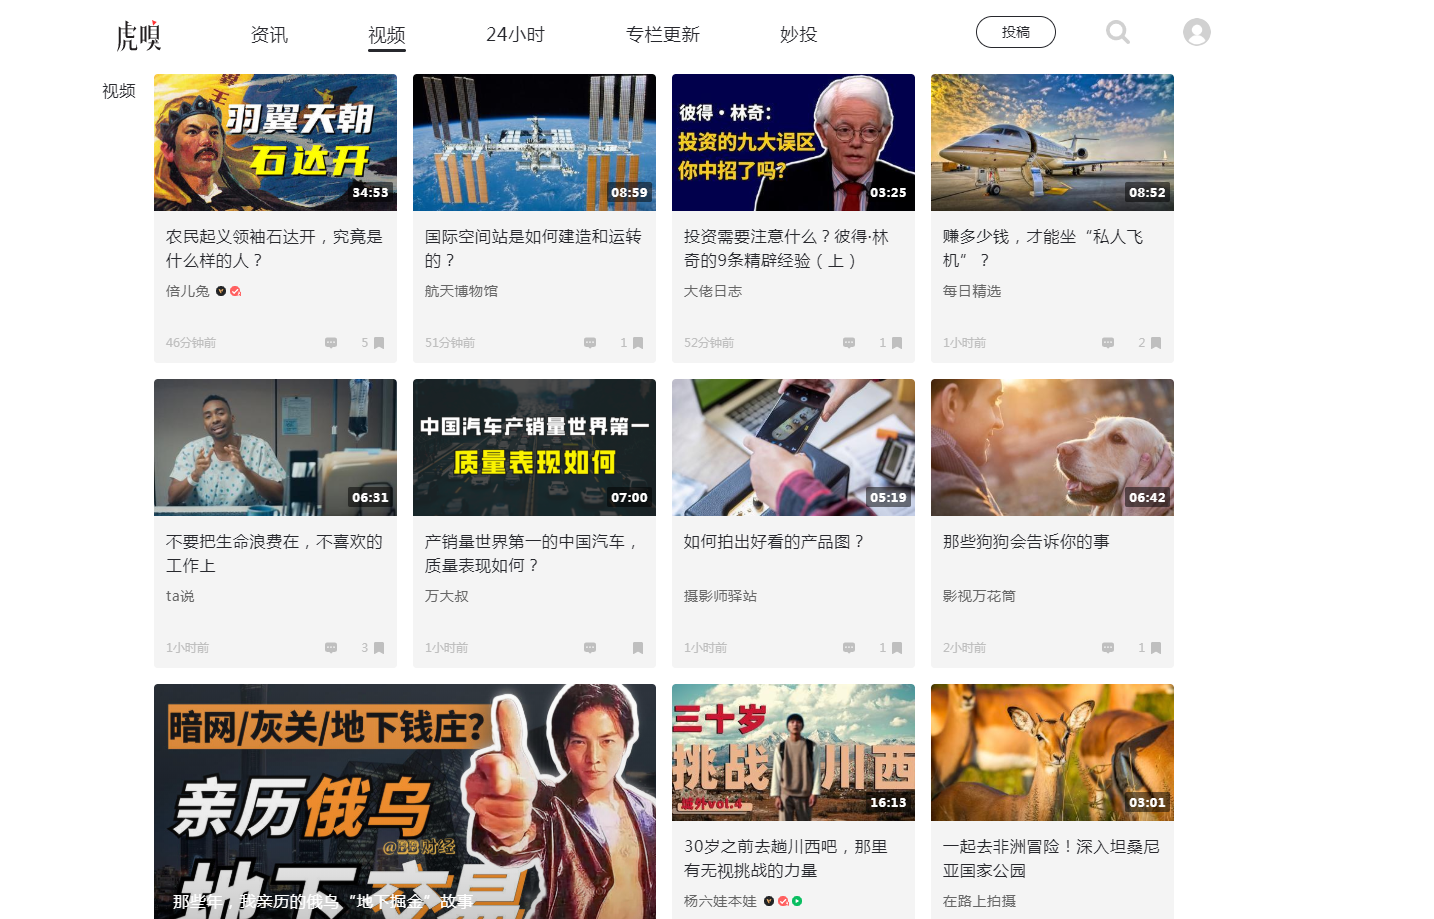
Task: Open title 一起去非洲冒险！深入坦桑尼亚国家公园
Action: [x=1051, y=859]
